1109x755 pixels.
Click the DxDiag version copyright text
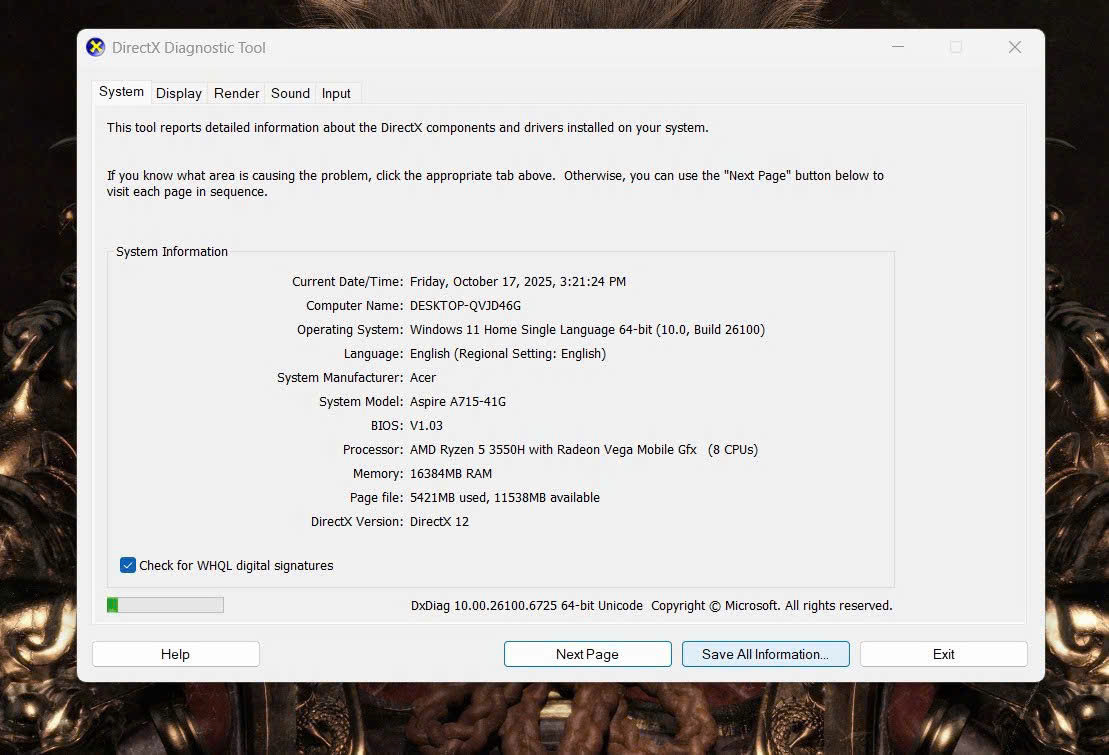click(x=651, y=606)
